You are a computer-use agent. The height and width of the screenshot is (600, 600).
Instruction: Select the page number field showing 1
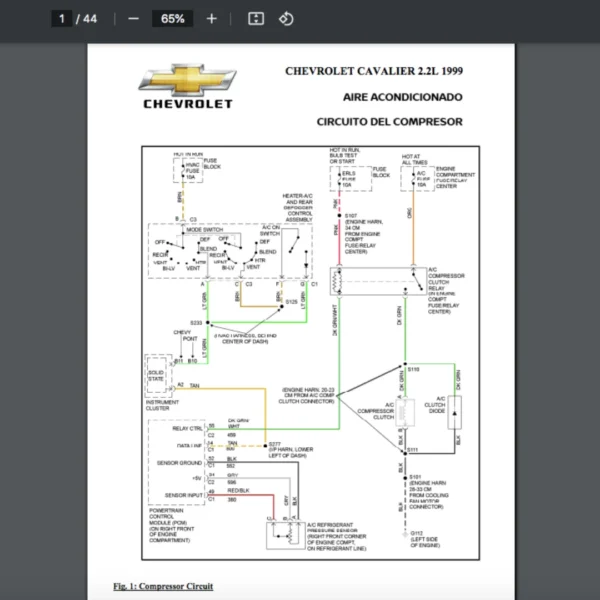point(62,19)
